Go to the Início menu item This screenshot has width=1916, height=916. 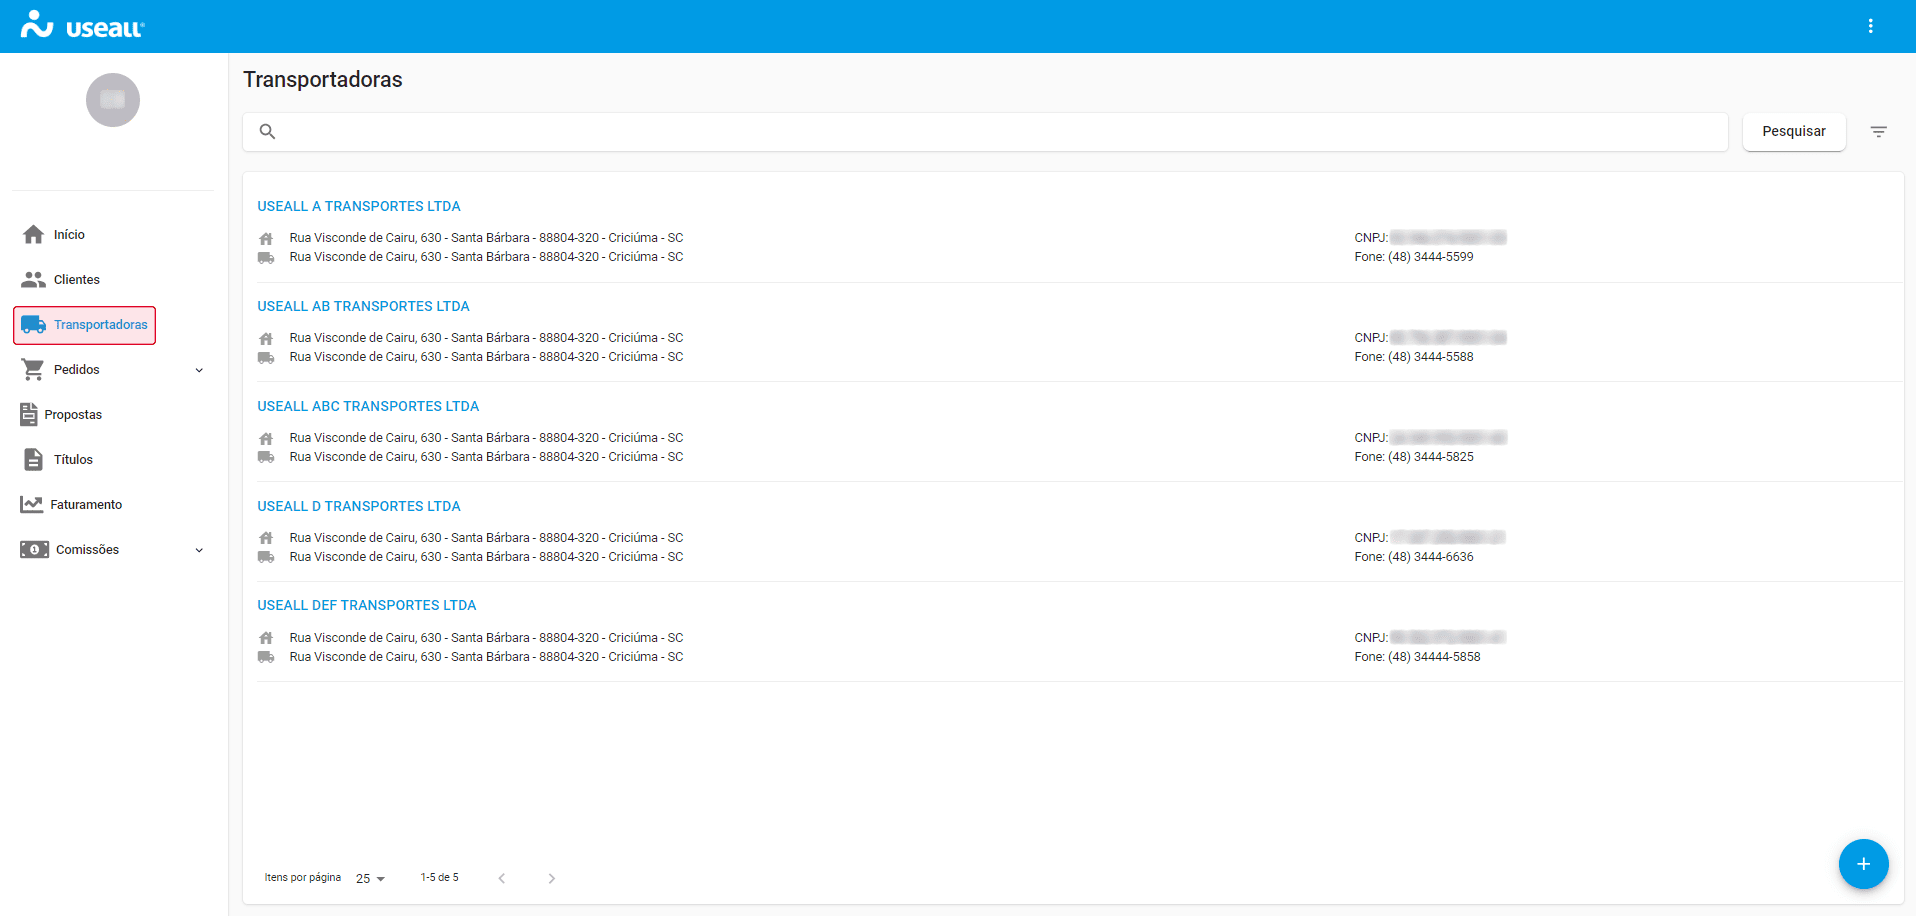pos(69,235)
